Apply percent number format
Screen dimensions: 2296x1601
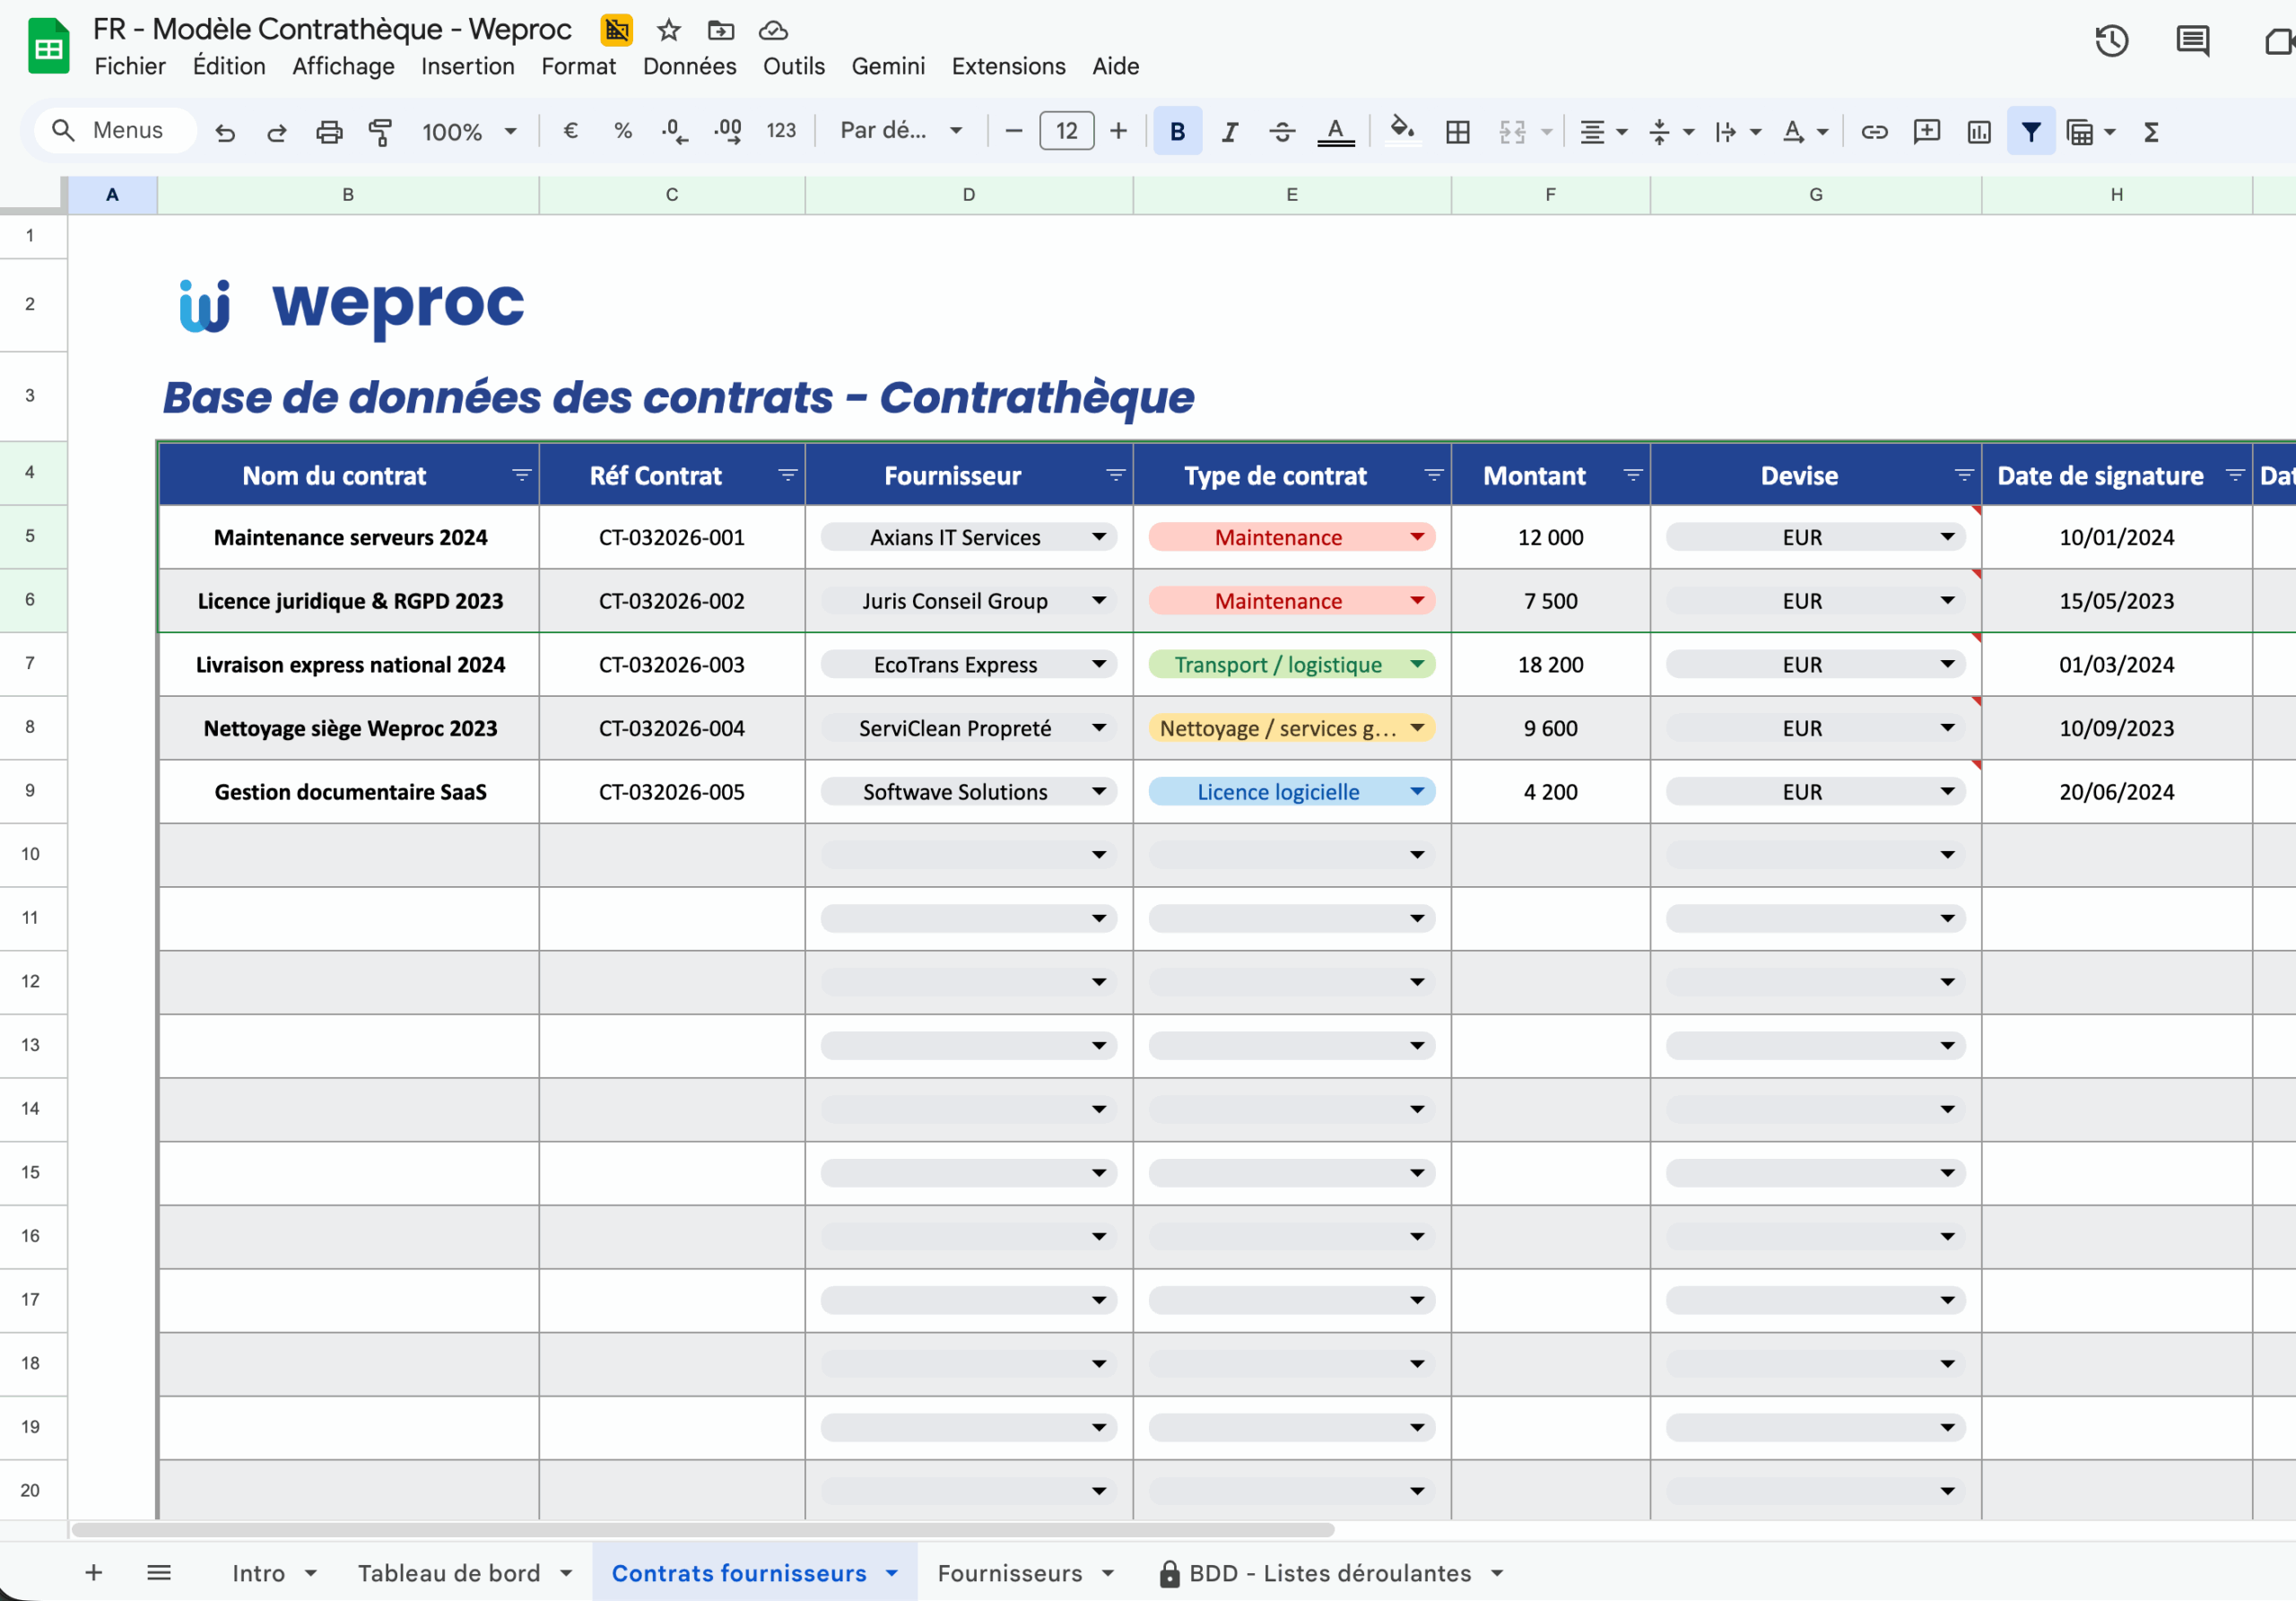[623, 131]
